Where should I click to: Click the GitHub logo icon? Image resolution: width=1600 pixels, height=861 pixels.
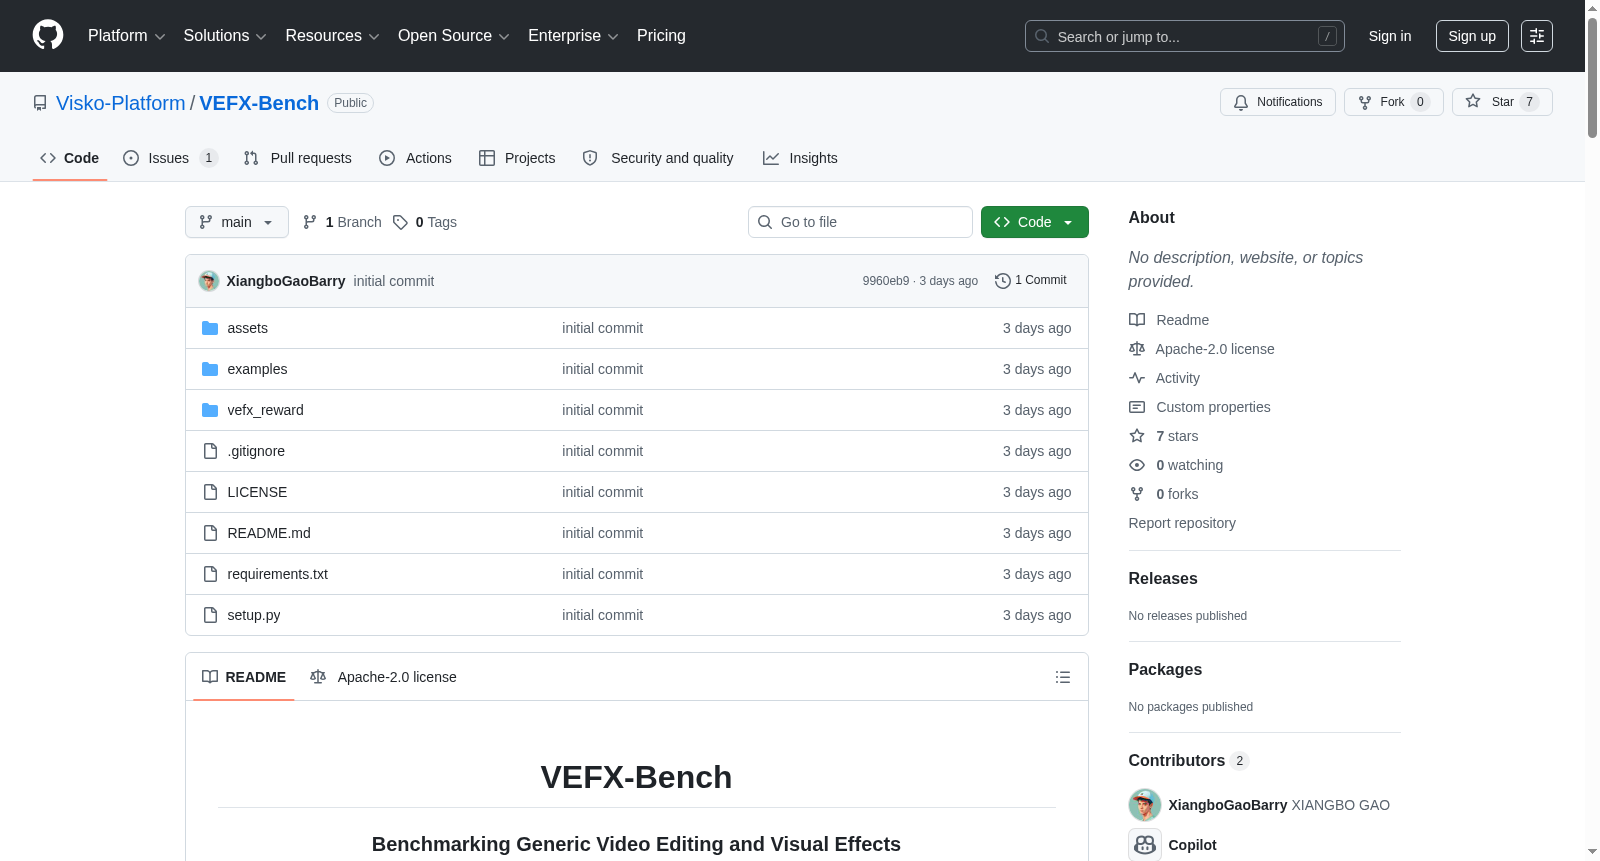48,35
